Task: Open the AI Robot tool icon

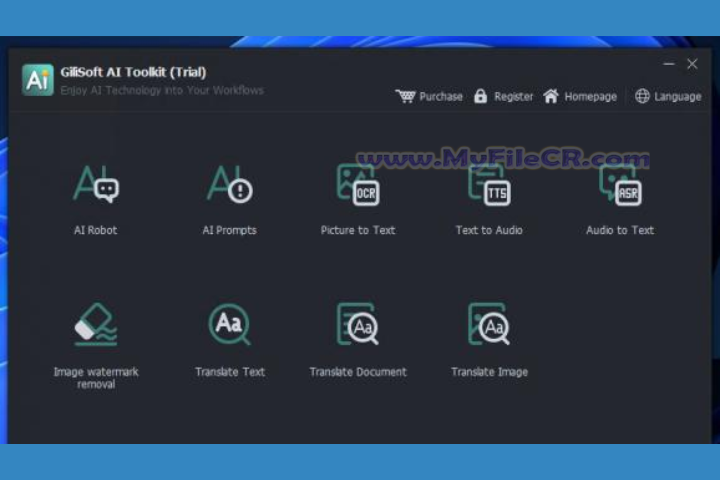Action: point(96,184)
